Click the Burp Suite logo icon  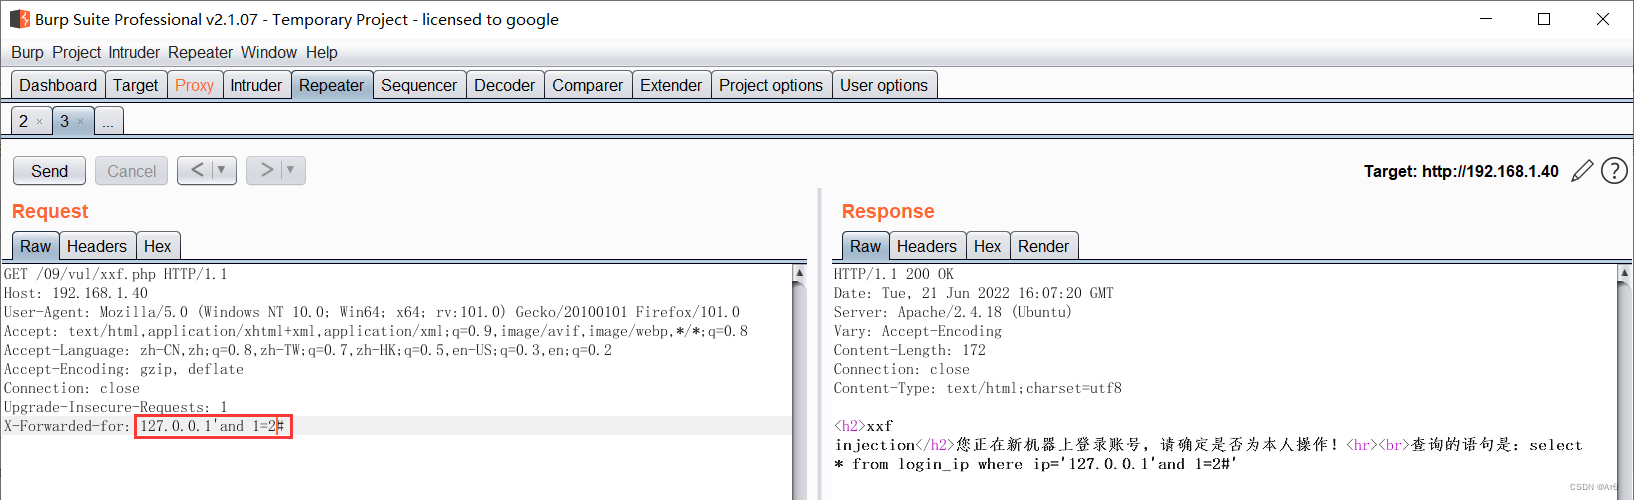click(x=19, y=19)
